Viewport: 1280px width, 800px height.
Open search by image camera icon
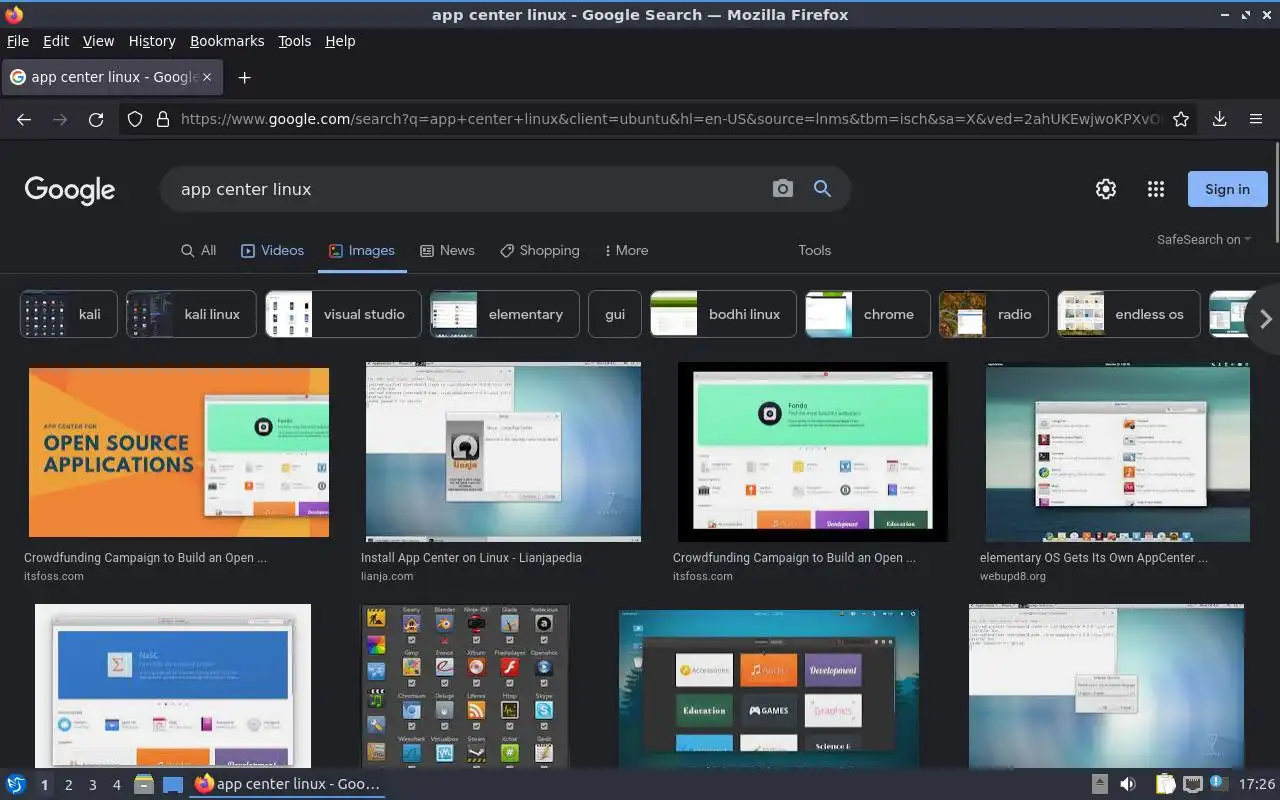click(783, 189)
